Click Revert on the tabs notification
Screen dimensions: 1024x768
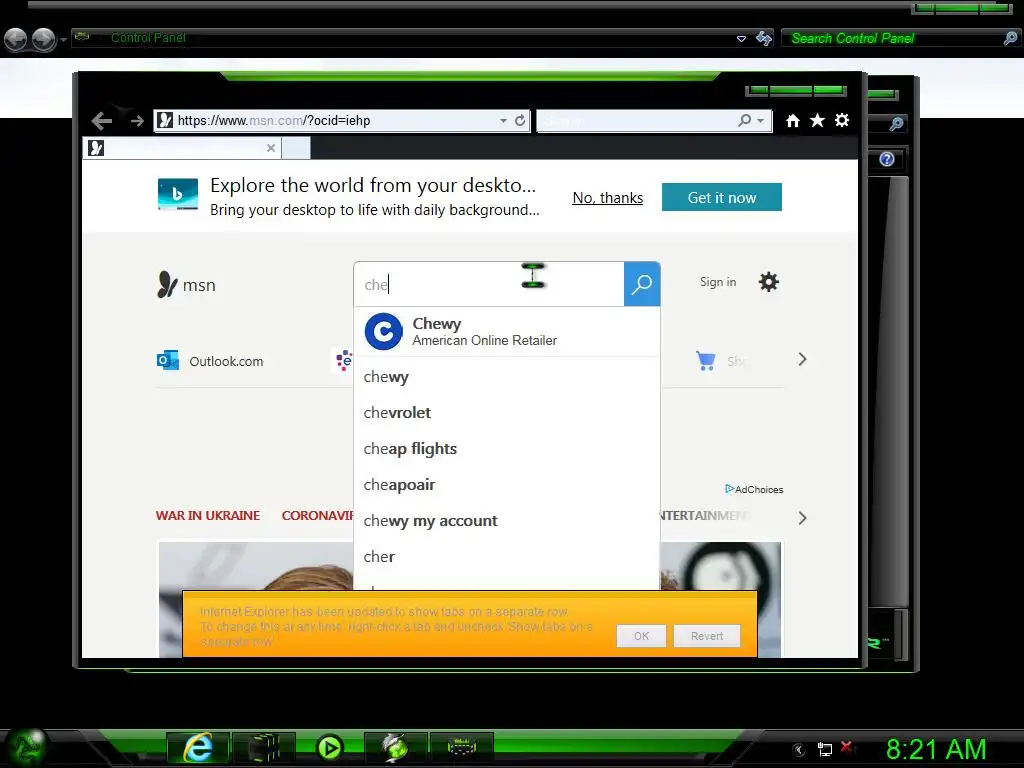(x=707, y=636)
